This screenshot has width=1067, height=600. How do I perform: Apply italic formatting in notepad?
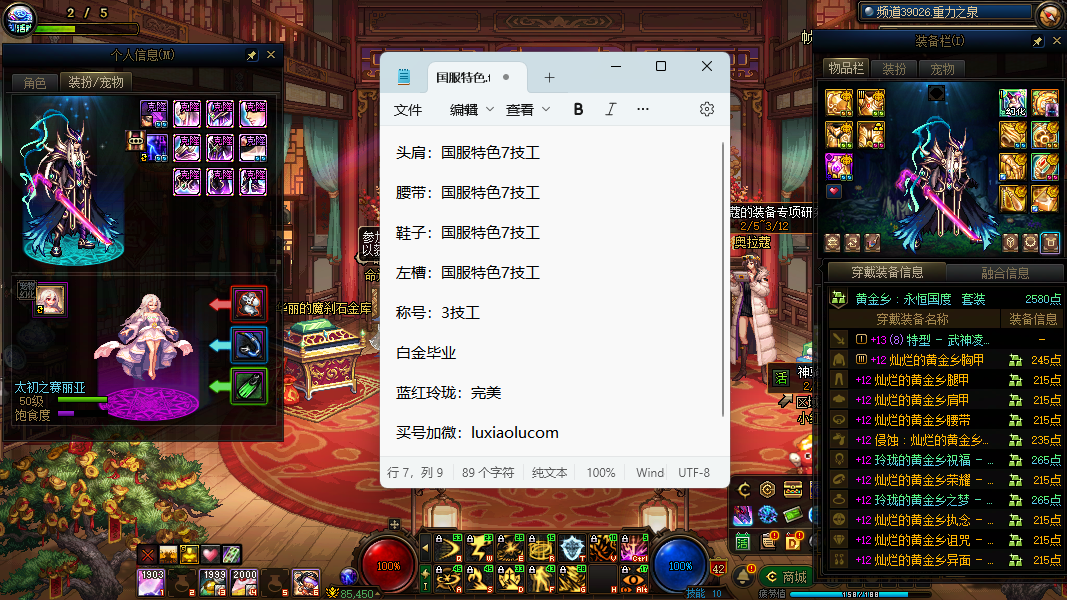pyautogui.click(x=610, y=109)
